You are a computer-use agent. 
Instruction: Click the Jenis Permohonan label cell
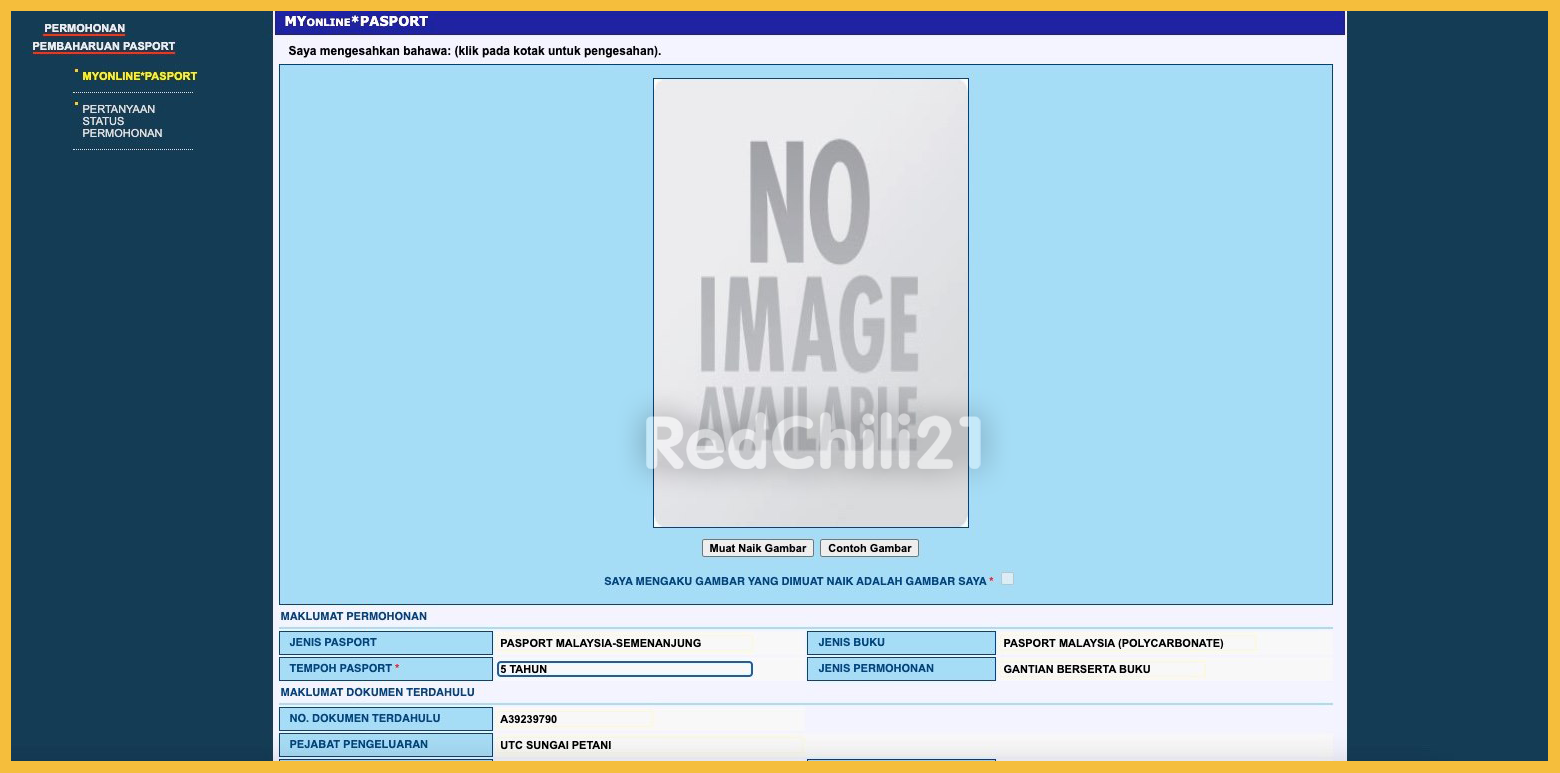900,669
